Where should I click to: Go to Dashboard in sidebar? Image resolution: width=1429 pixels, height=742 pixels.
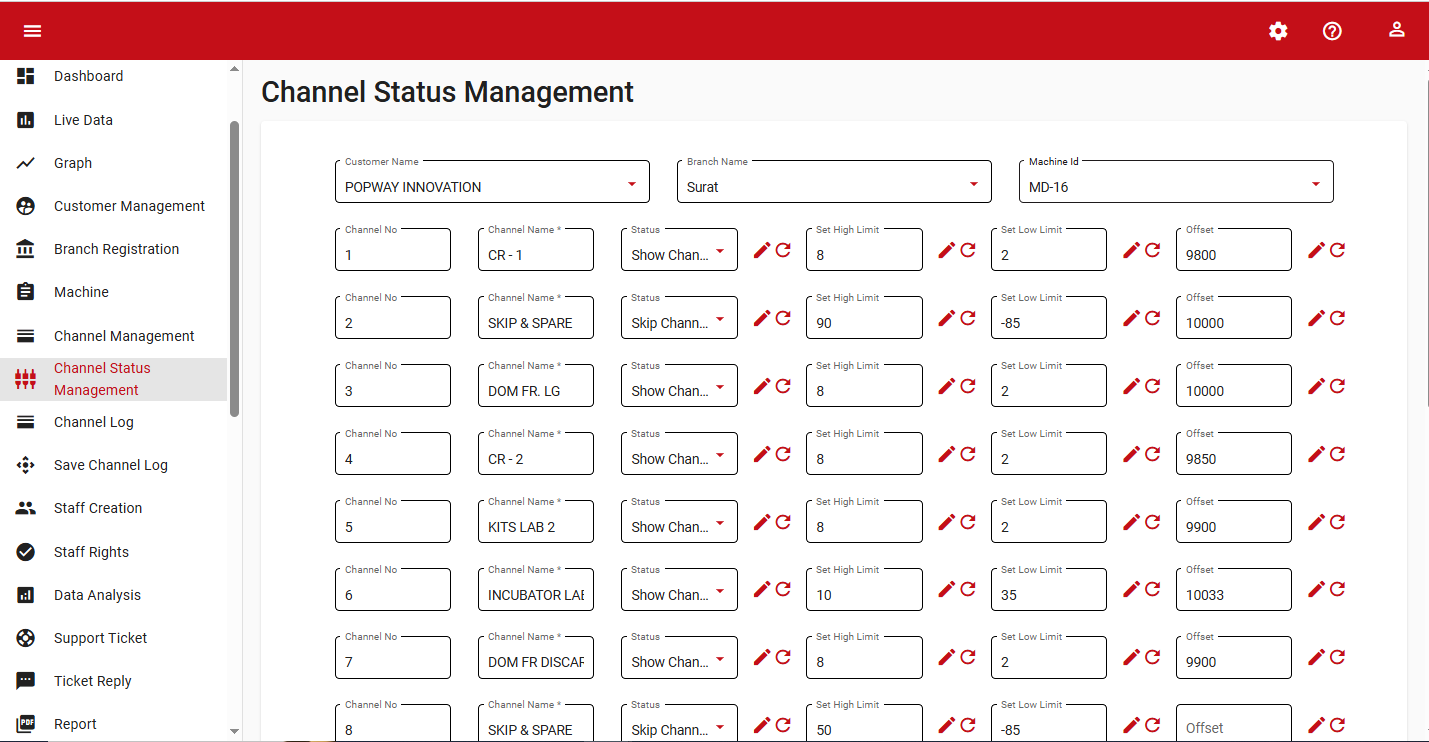click(88, 76)
